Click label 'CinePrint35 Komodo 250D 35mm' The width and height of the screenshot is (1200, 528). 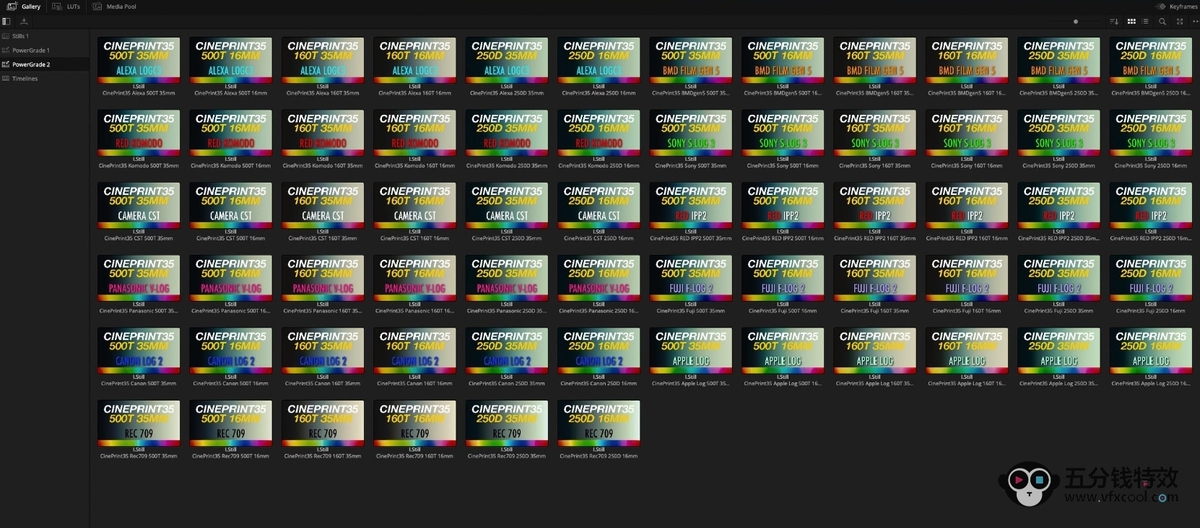(506, 165)
